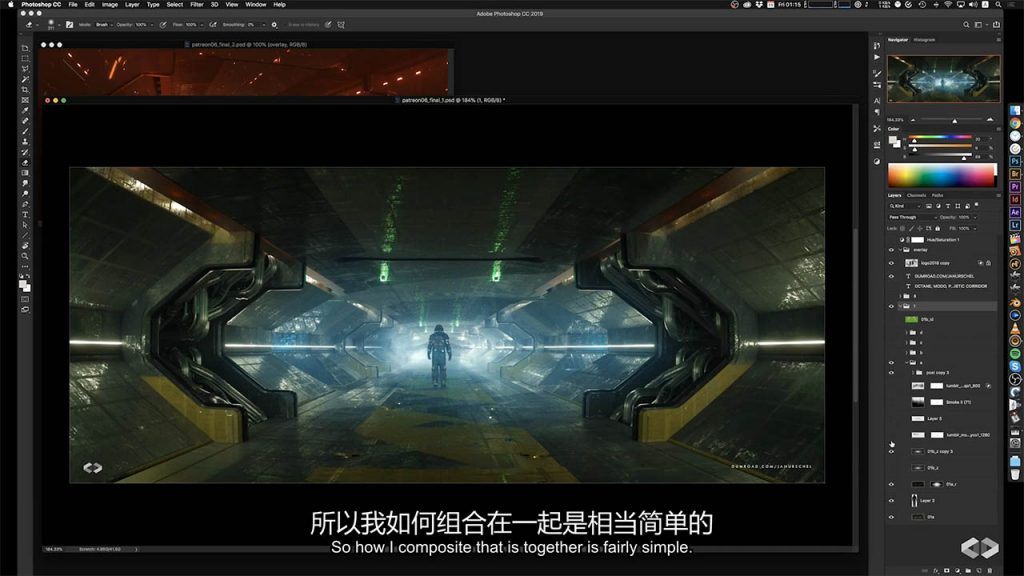This screenshot has height=576, width=1024.
Task: Select the Zoom tool
Action: [x=25, y=256]
